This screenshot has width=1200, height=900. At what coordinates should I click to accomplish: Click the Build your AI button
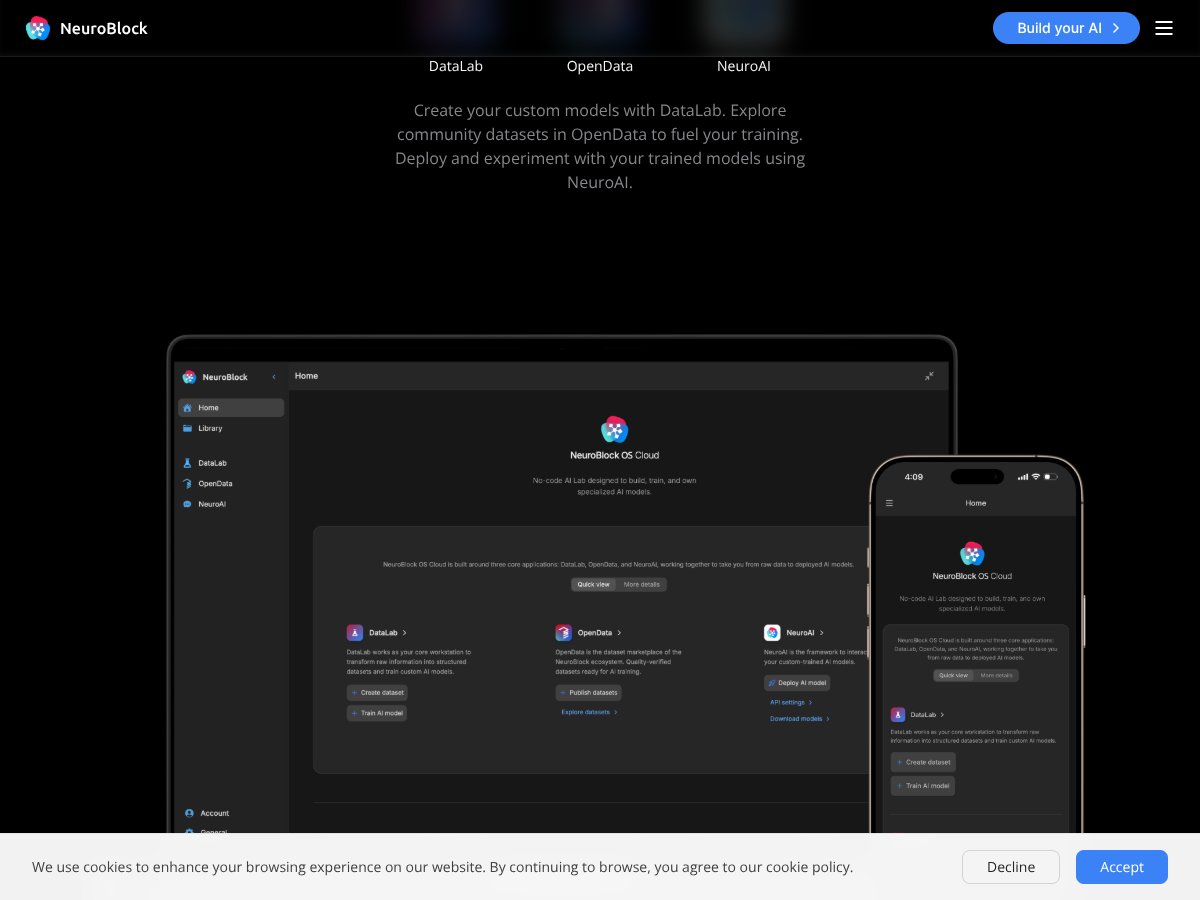tap(1066, 28)
